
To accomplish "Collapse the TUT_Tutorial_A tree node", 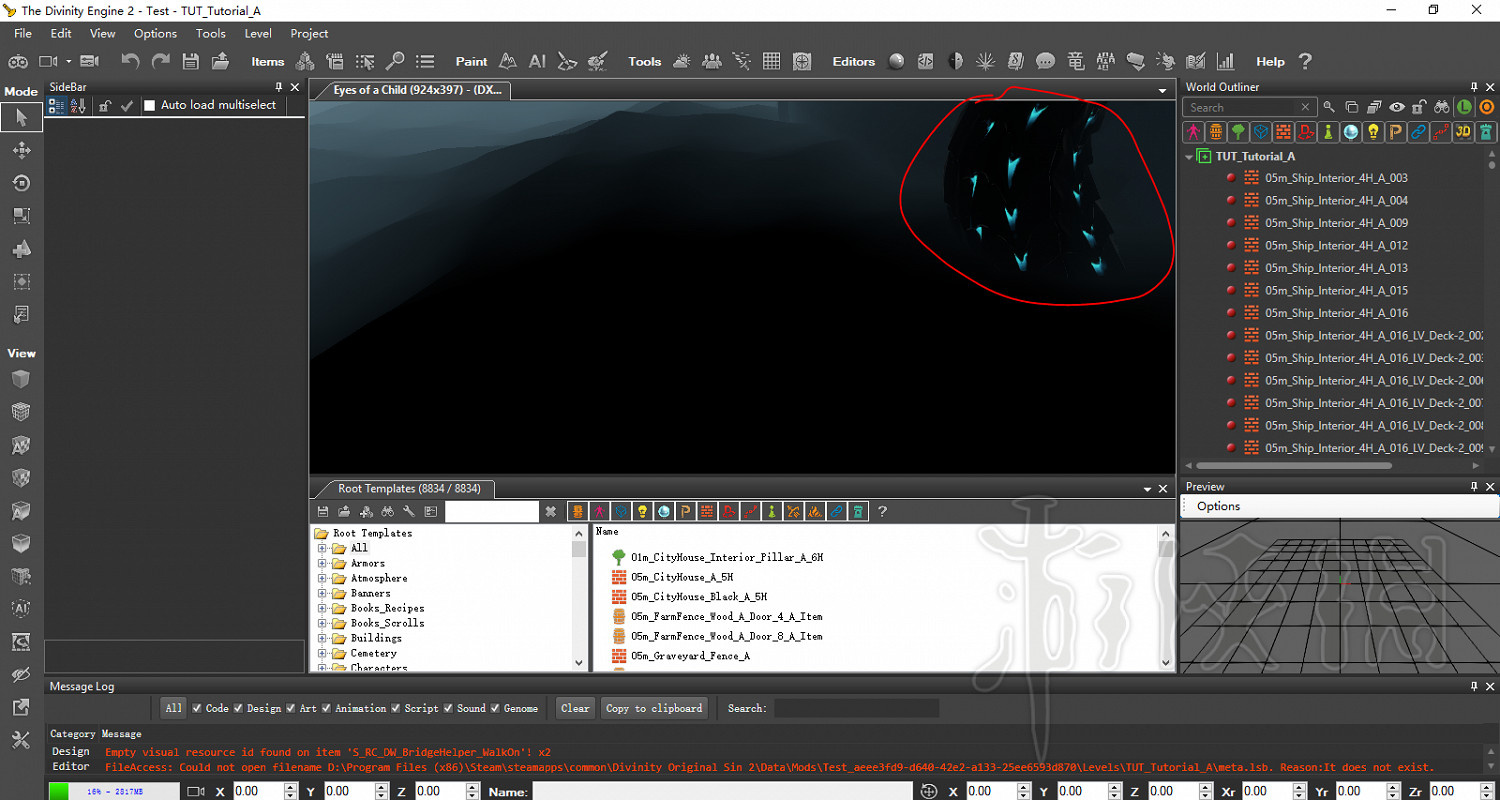I will point(1189,156).
